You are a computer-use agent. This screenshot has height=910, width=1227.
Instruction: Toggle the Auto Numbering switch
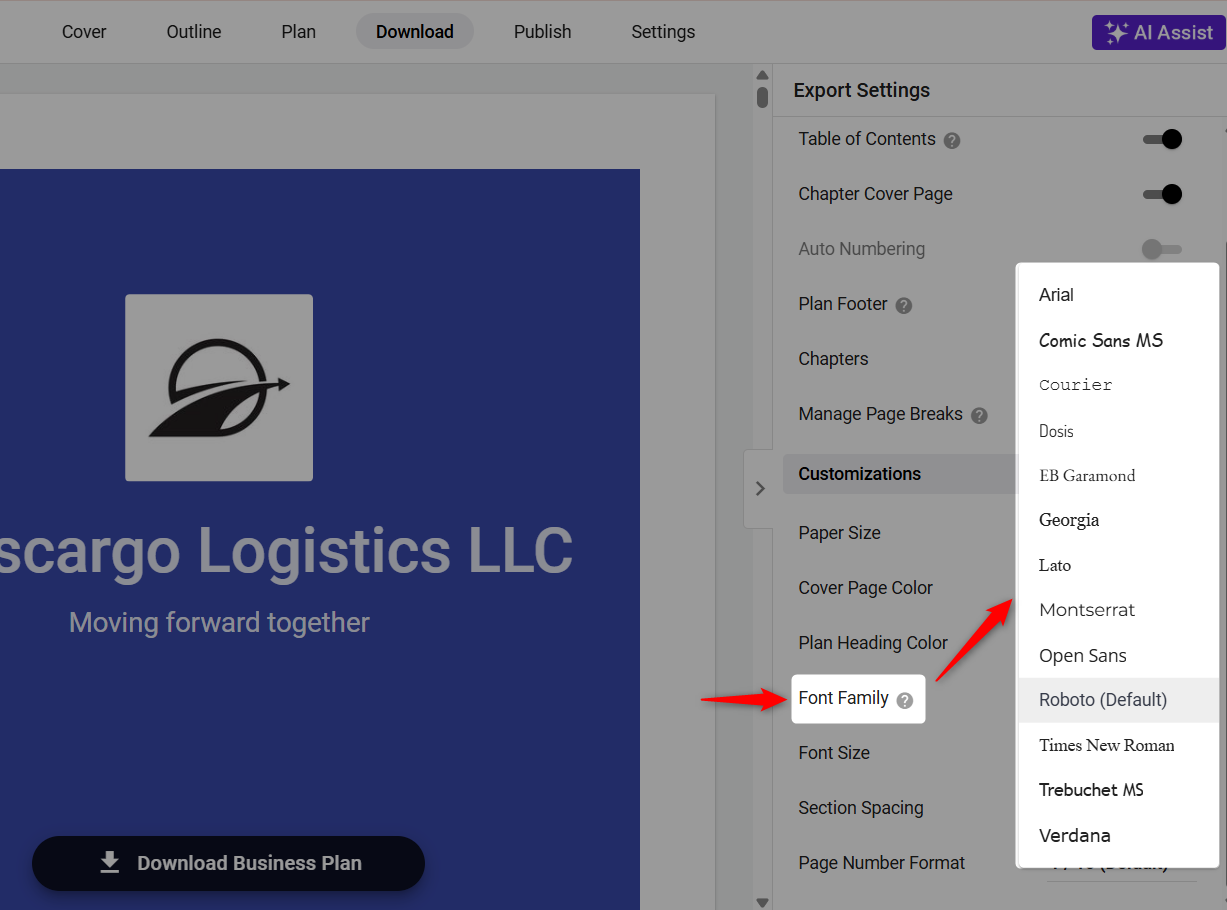click(1162, 249)
